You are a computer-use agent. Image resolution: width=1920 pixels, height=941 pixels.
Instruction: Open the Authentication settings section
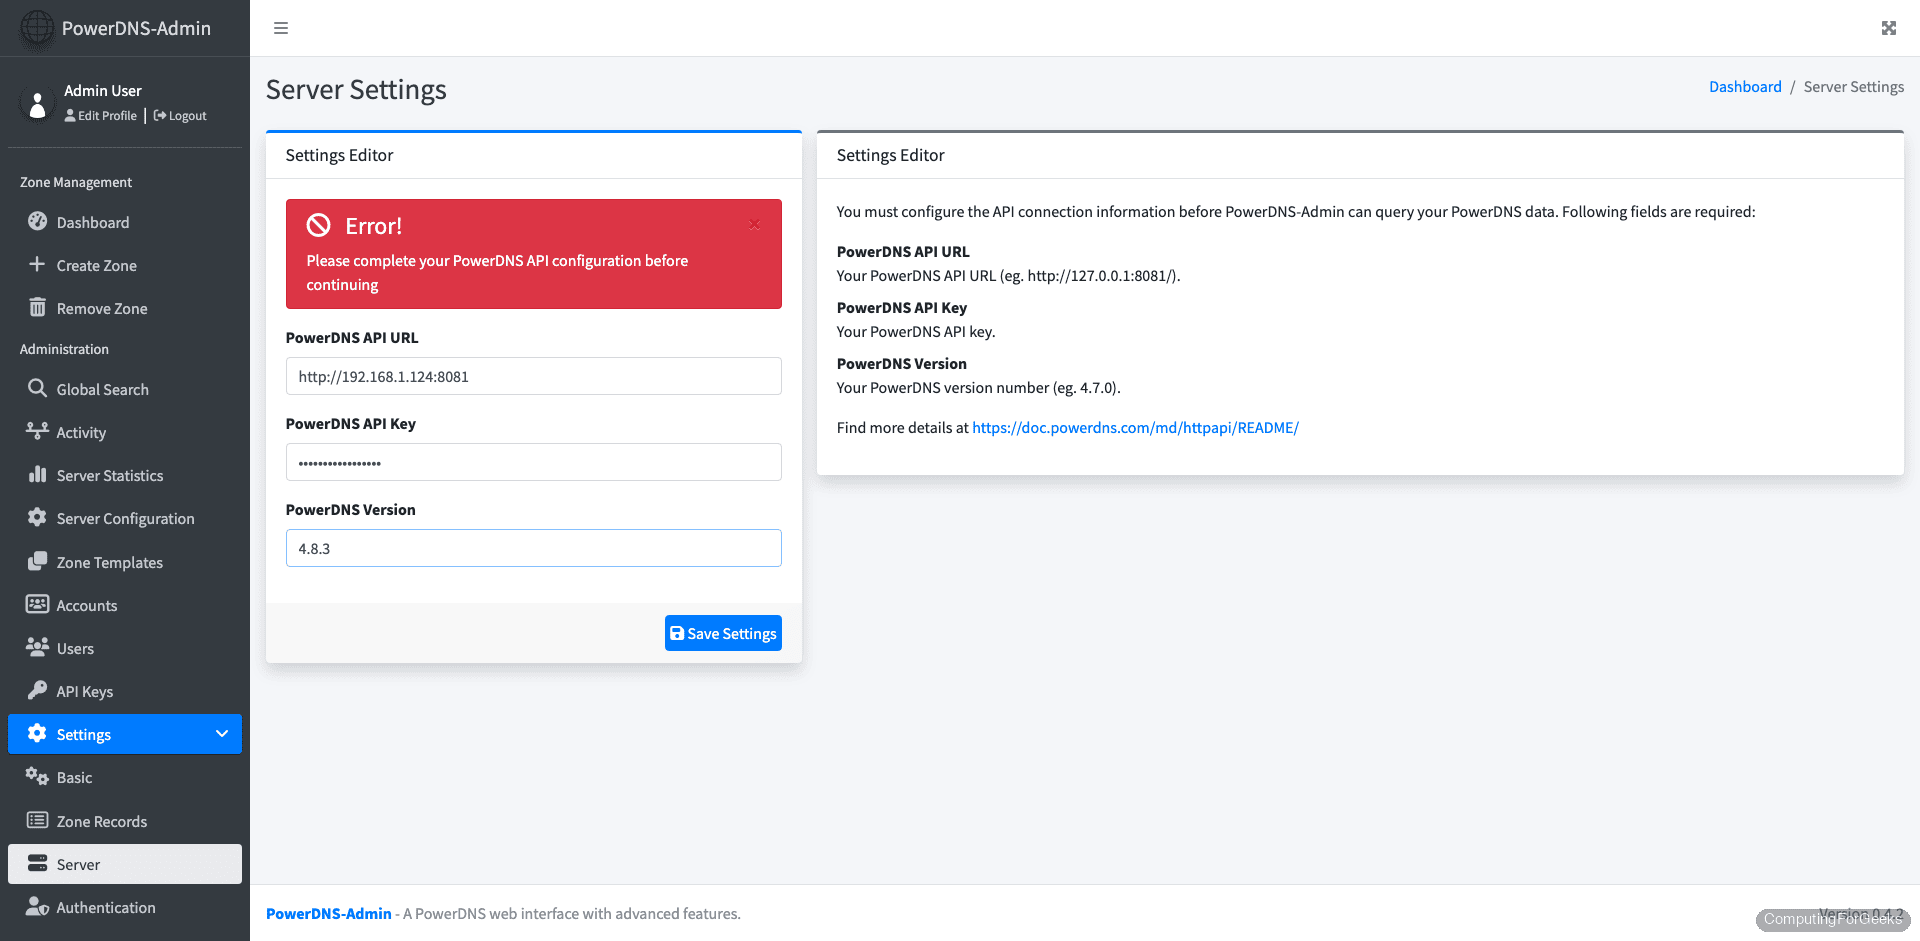pos(105,907)
